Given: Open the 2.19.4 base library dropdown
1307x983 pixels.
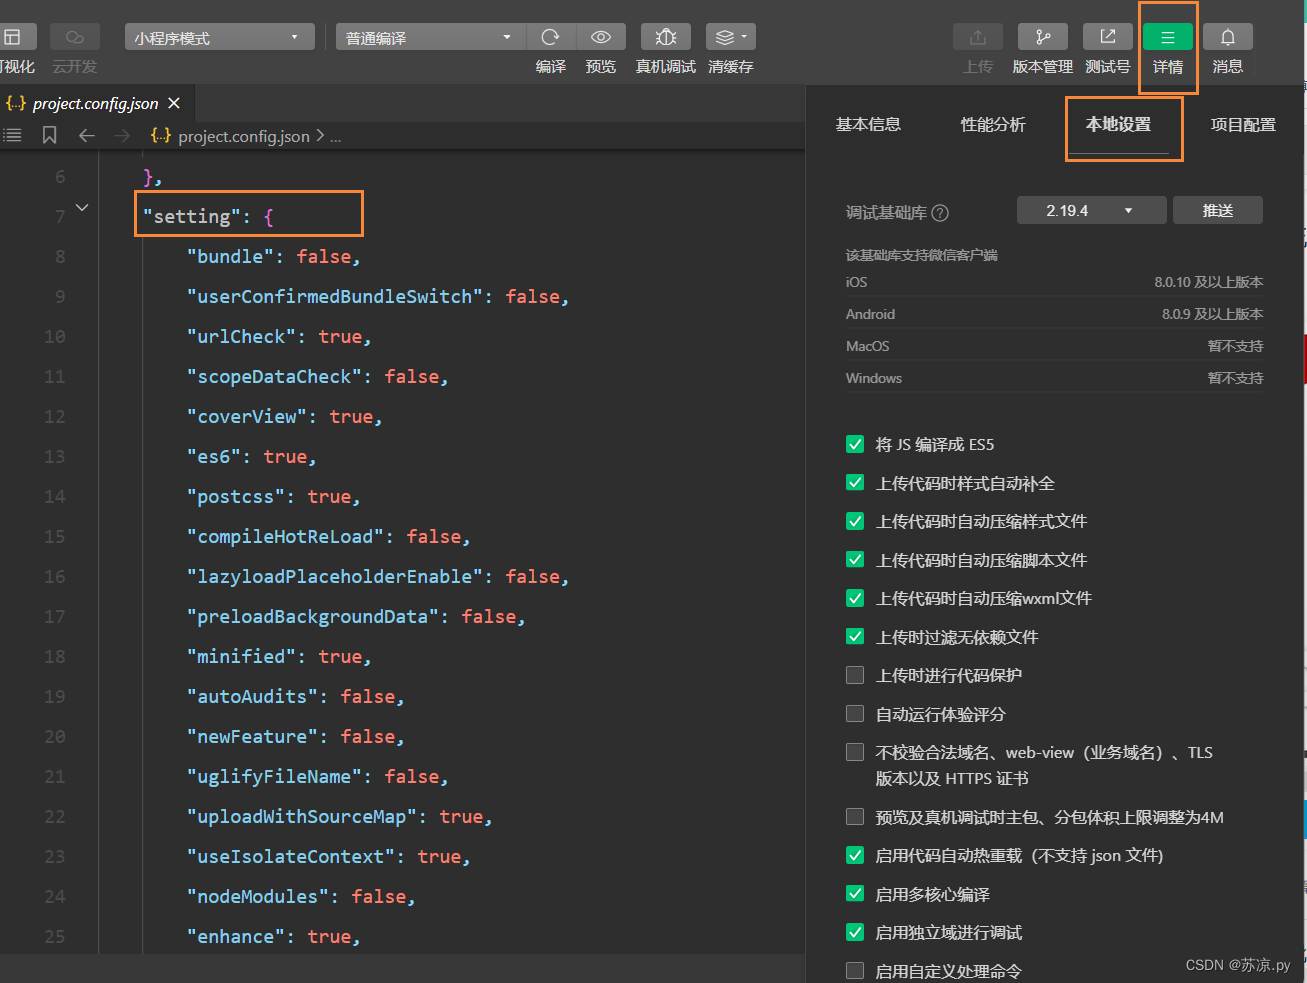Looking at the screenshot, I should pyautogui.click(x=1090, y=211).
